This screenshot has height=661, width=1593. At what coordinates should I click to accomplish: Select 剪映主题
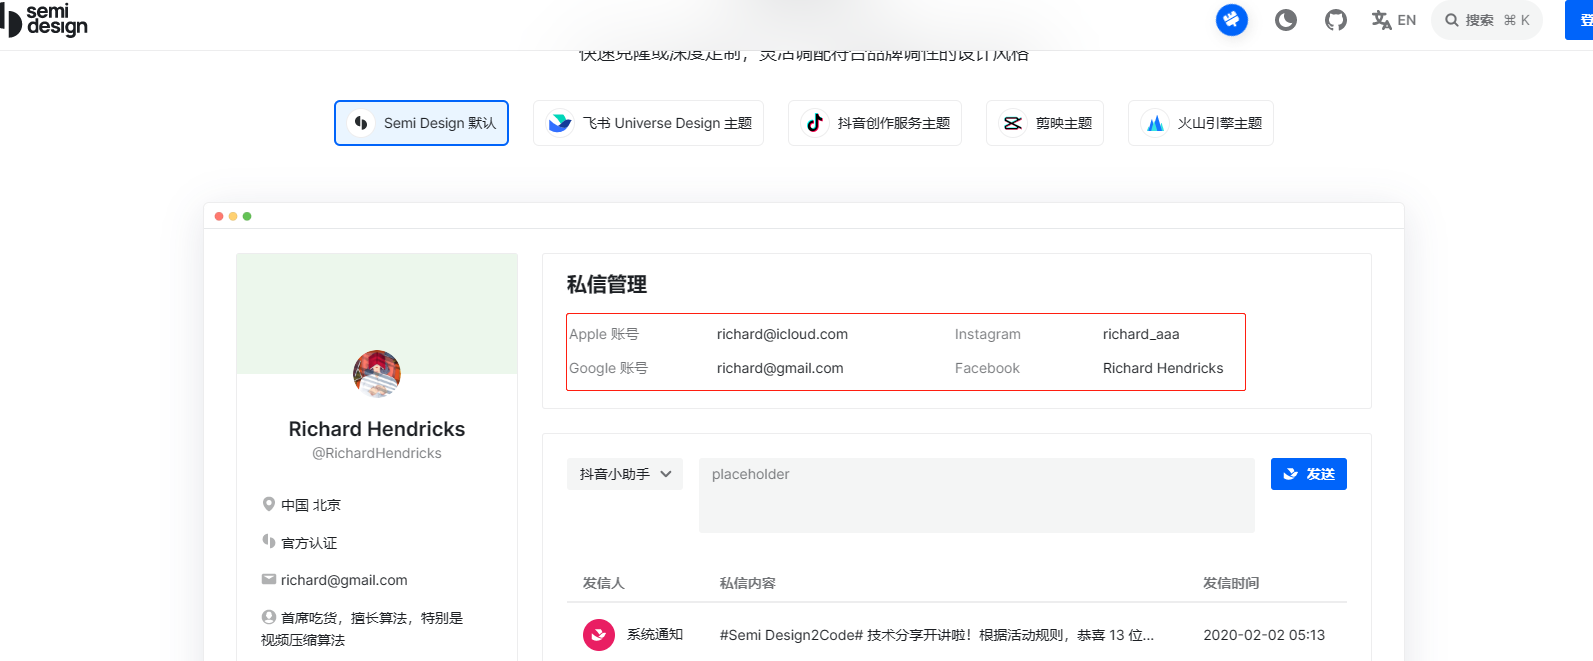tap(1045, 123)
